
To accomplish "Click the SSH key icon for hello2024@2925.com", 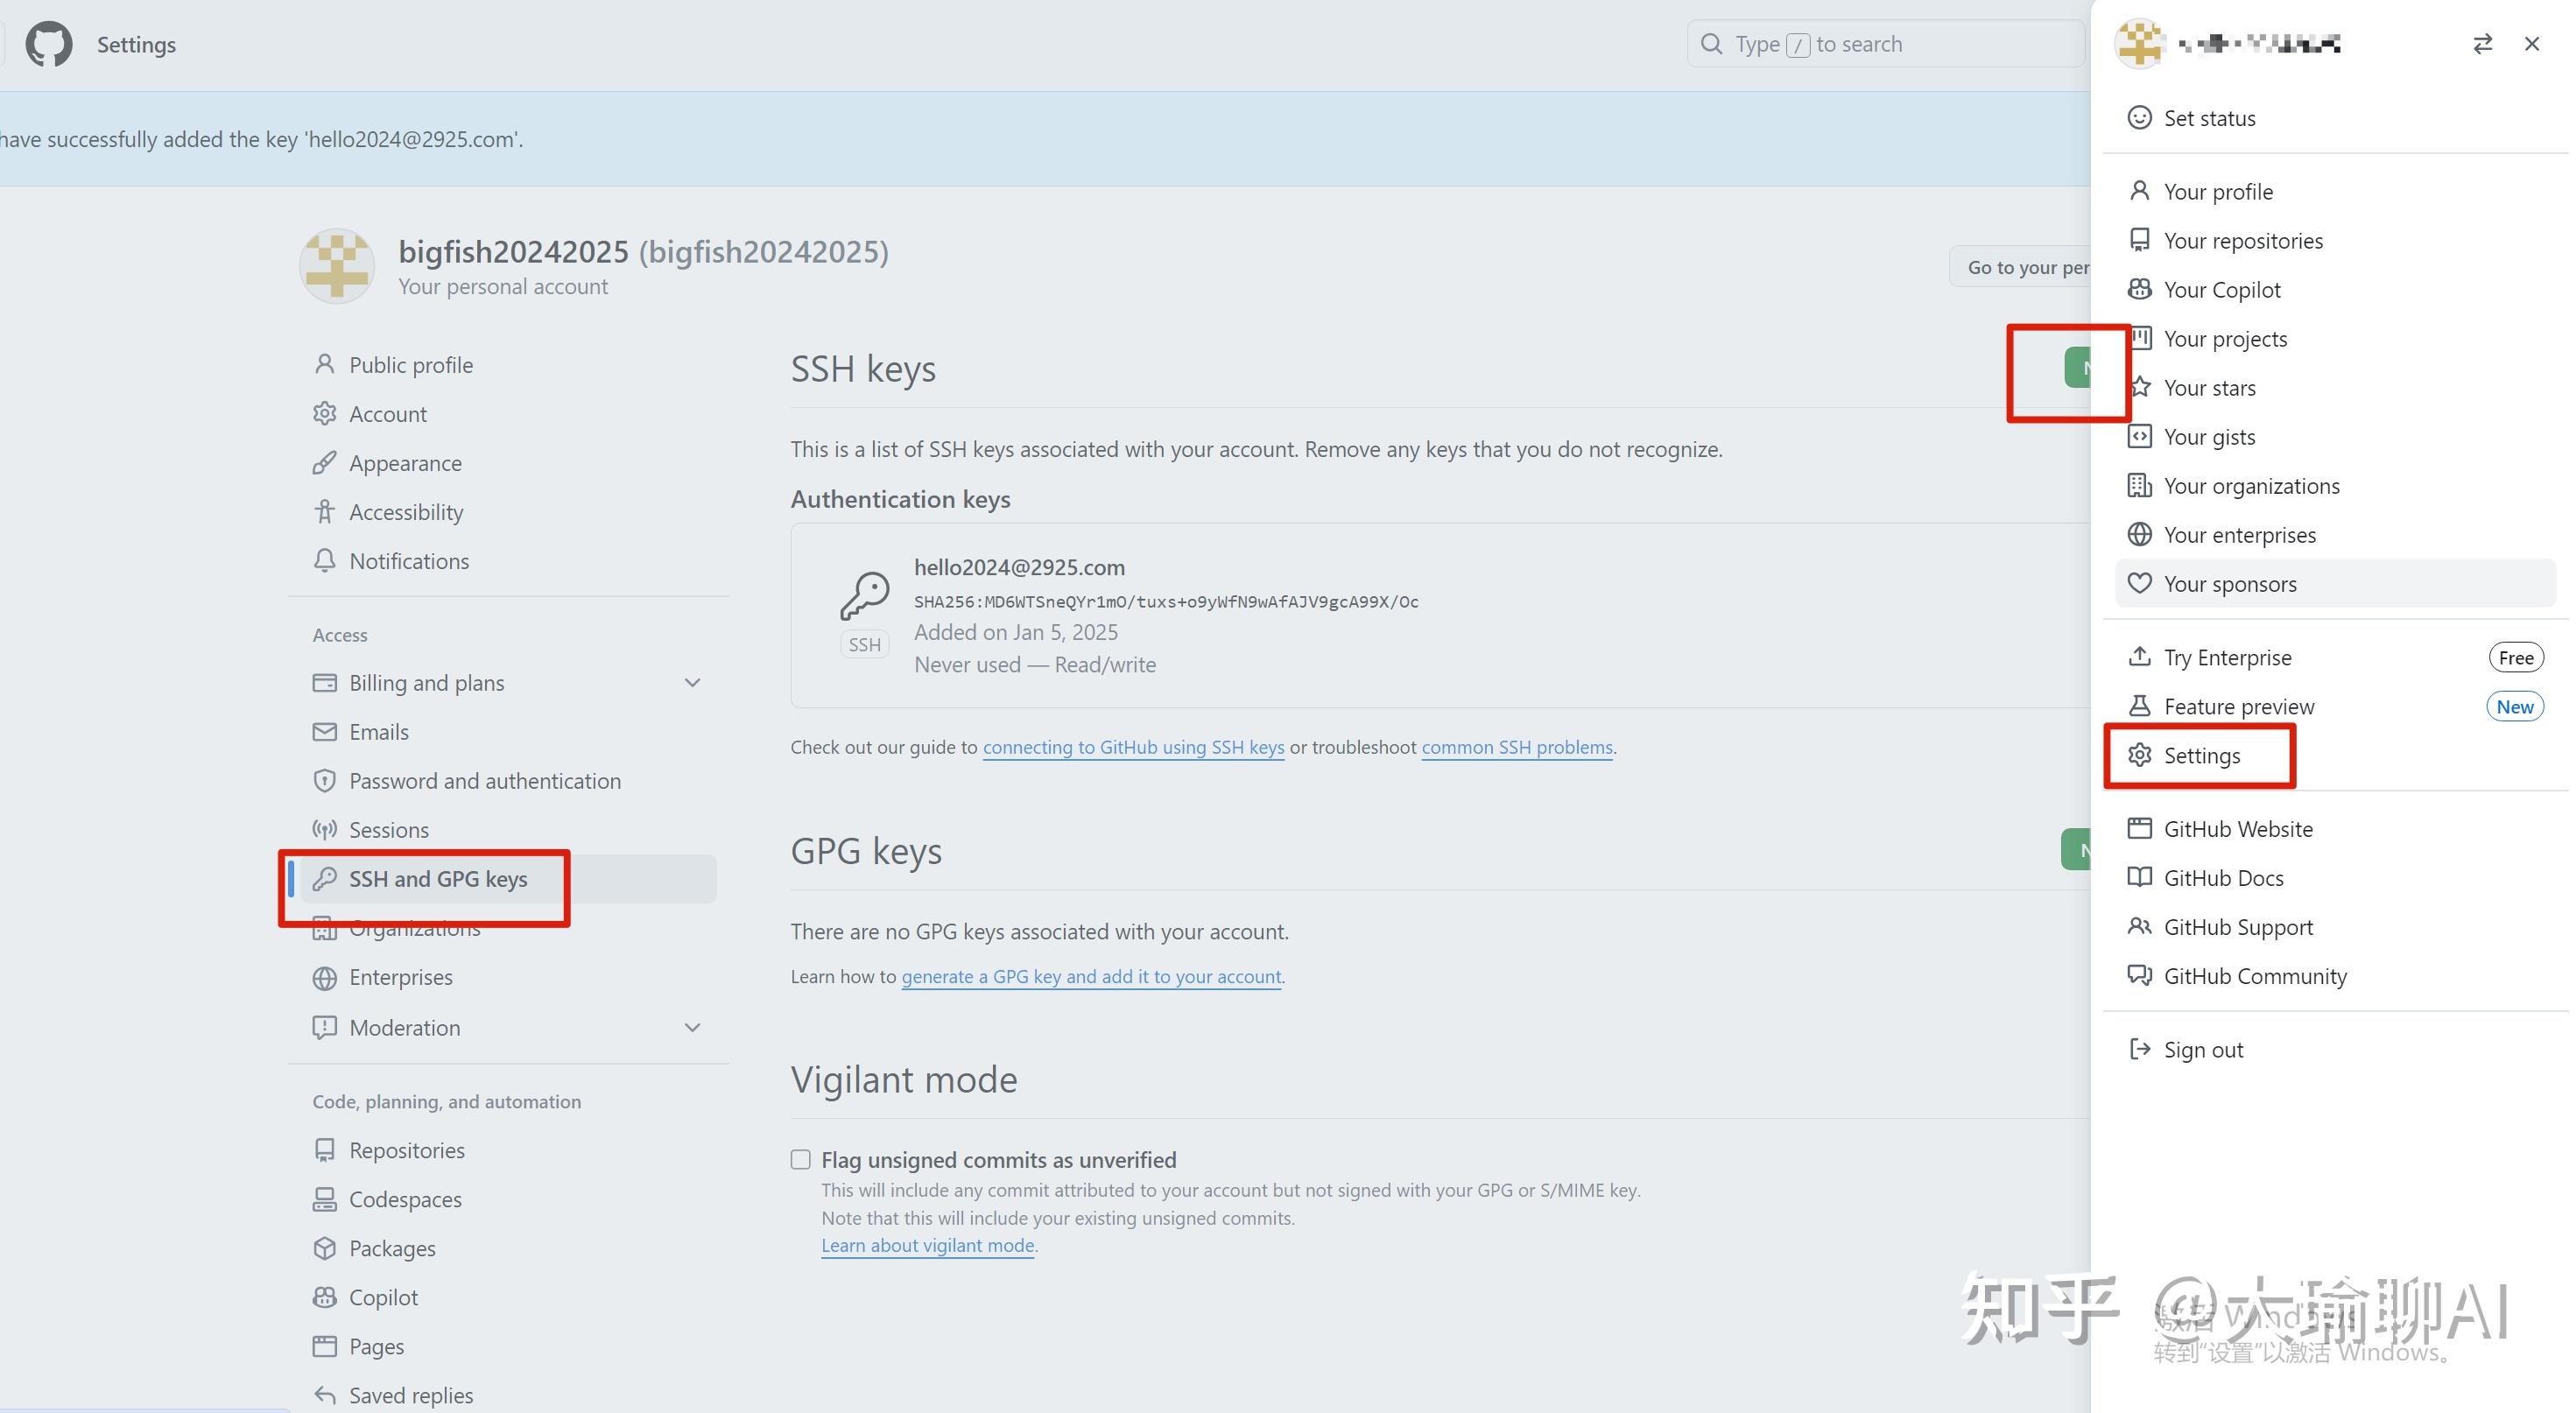I will coord(864,596).
